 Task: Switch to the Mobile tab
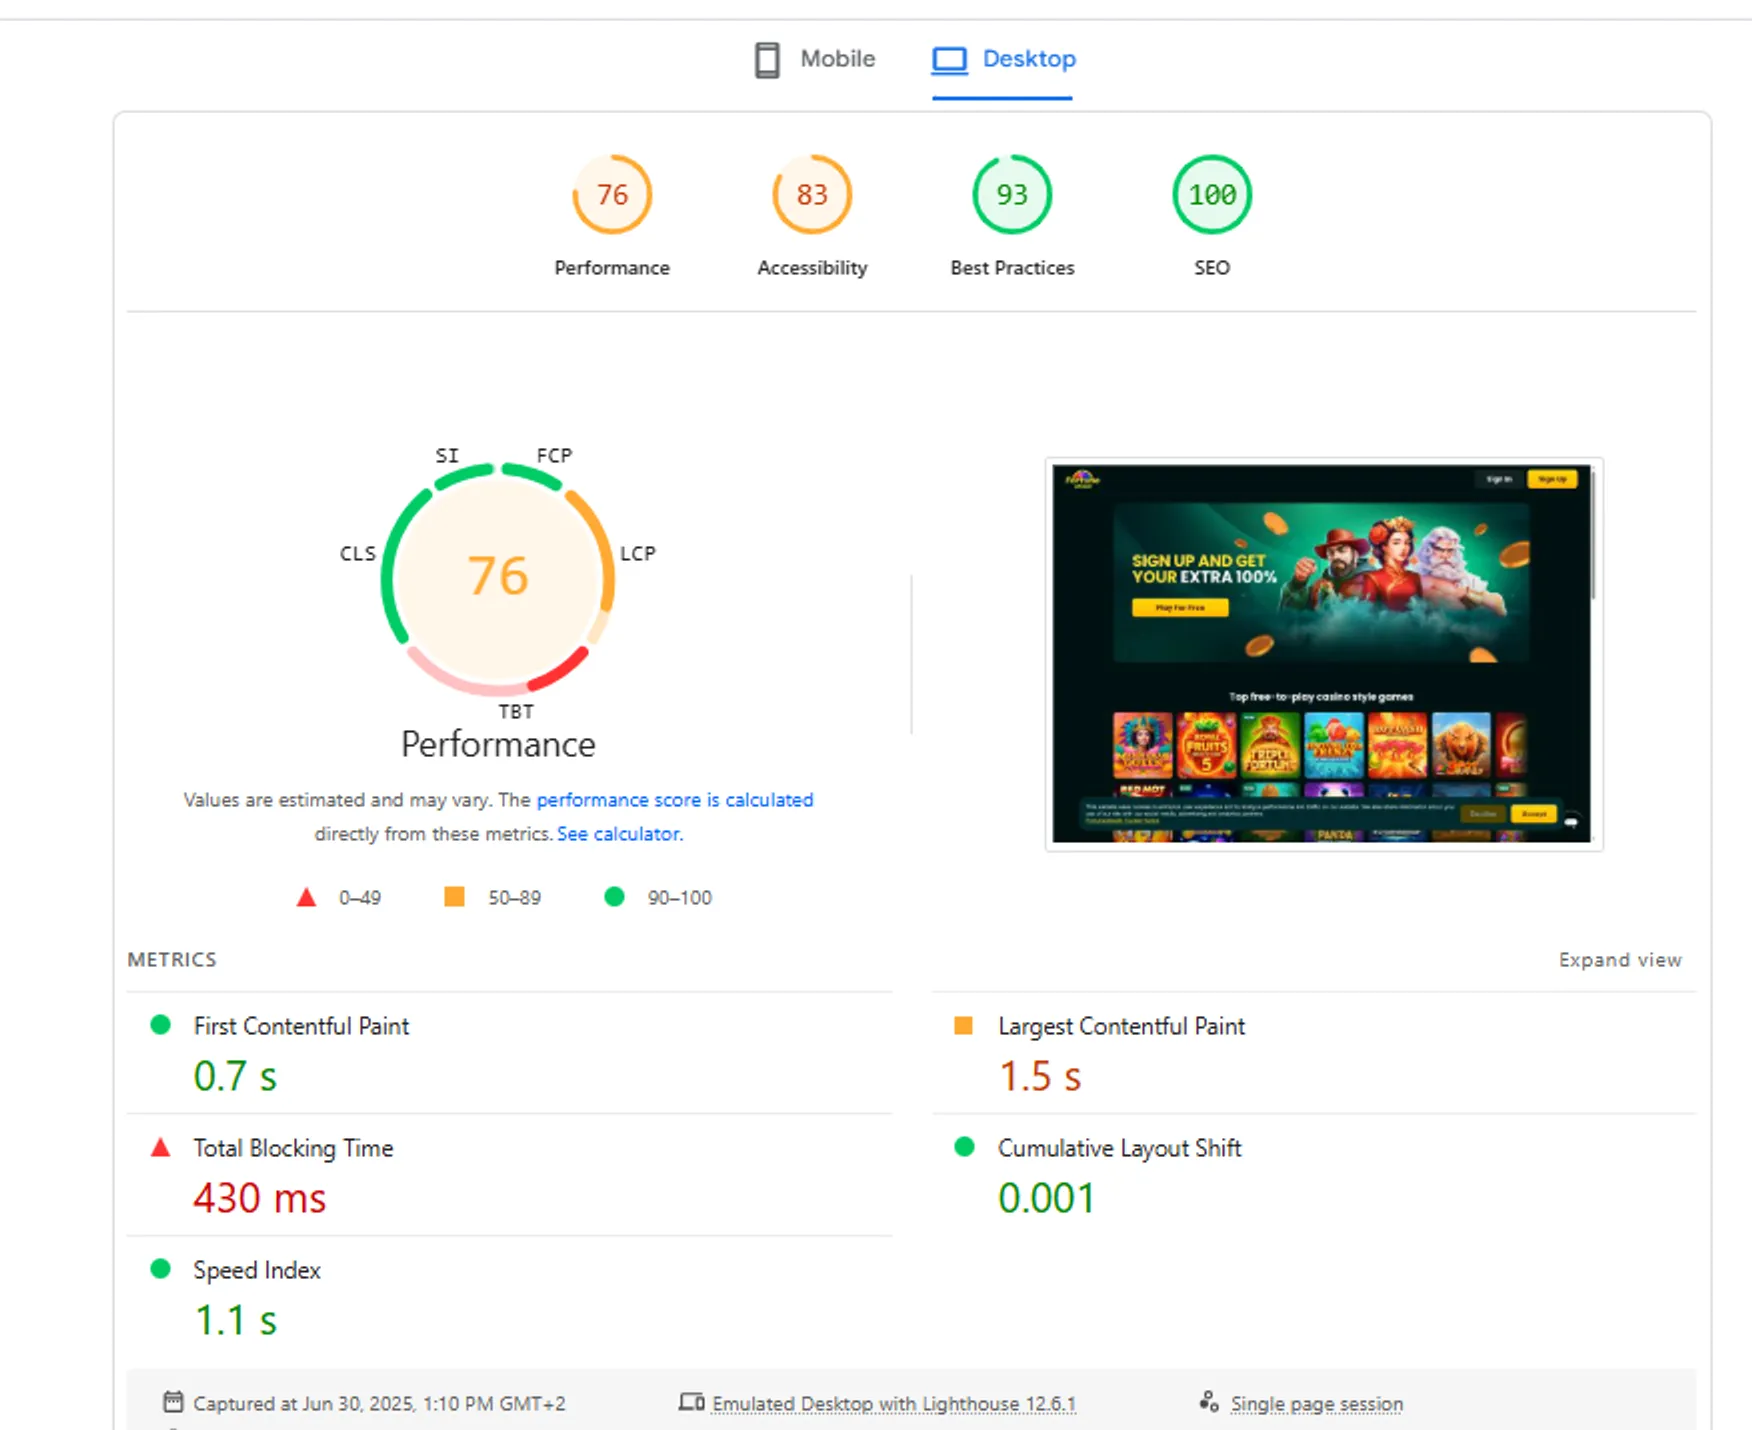pos(815,59)
